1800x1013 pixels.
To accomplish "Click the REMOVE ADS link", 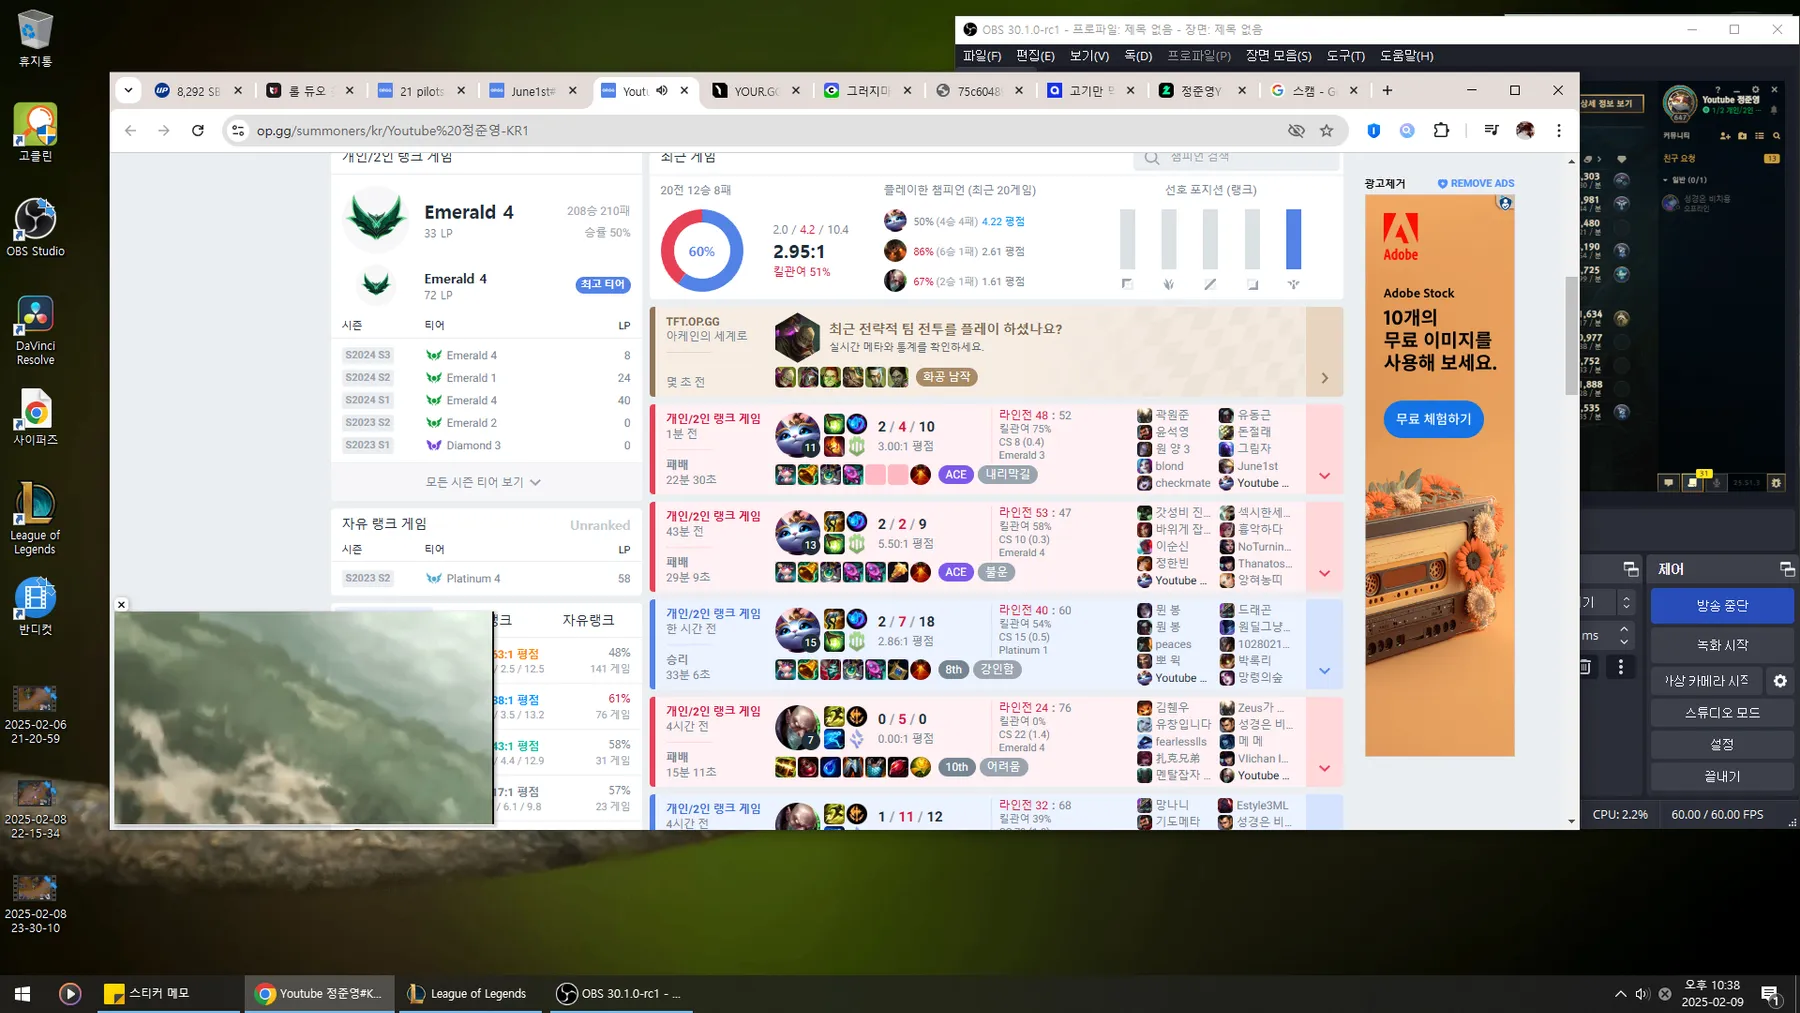I will (1476, 184).
